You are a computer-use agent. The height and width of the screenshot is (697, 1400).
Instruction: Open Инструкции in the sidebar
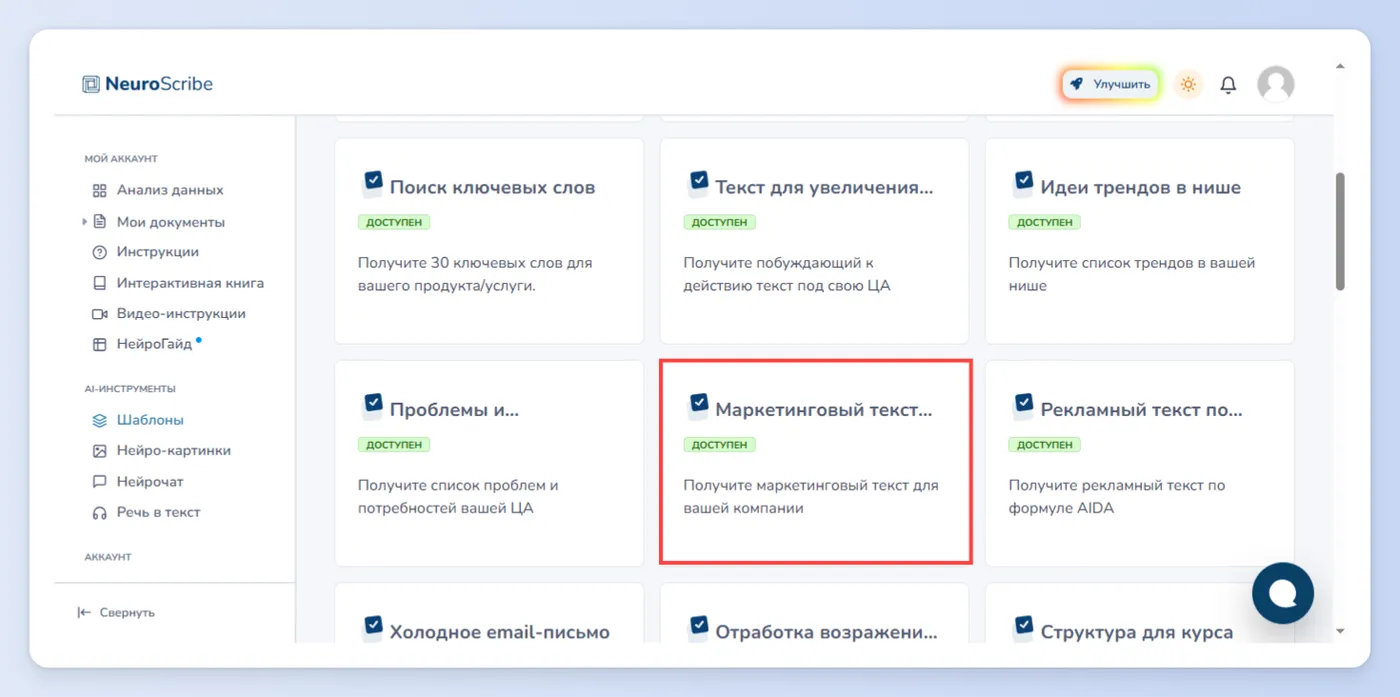pos(157,252)
